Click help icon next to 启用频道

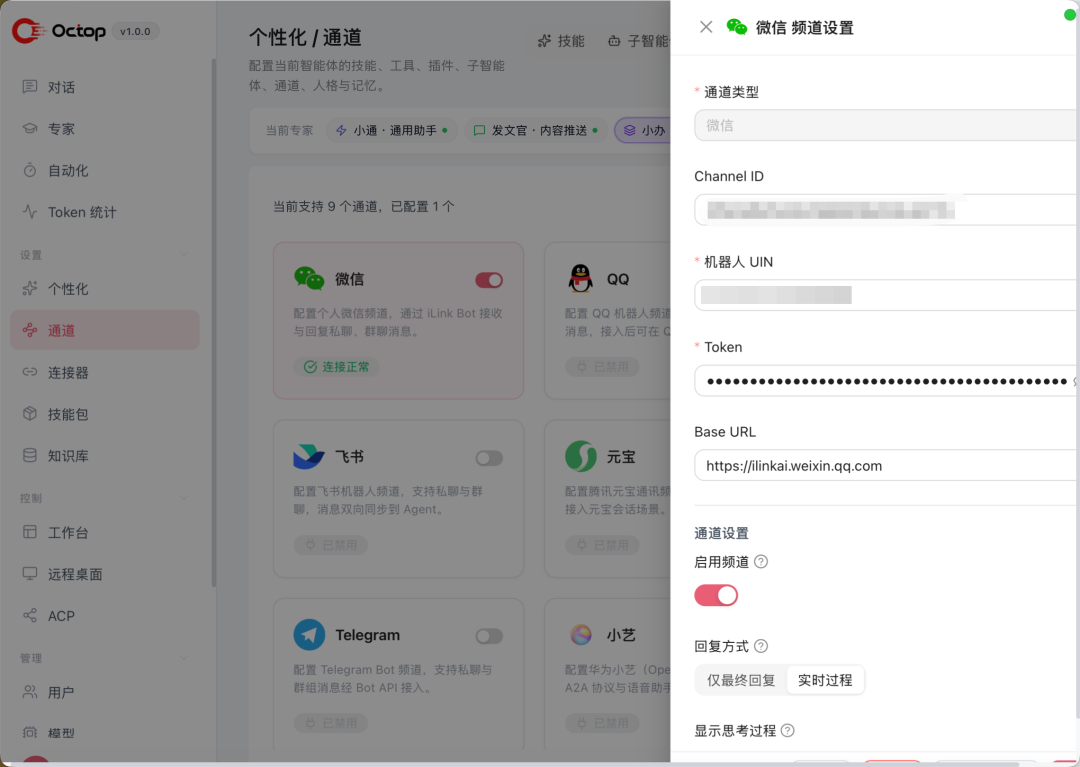click(x=760, y=562)
